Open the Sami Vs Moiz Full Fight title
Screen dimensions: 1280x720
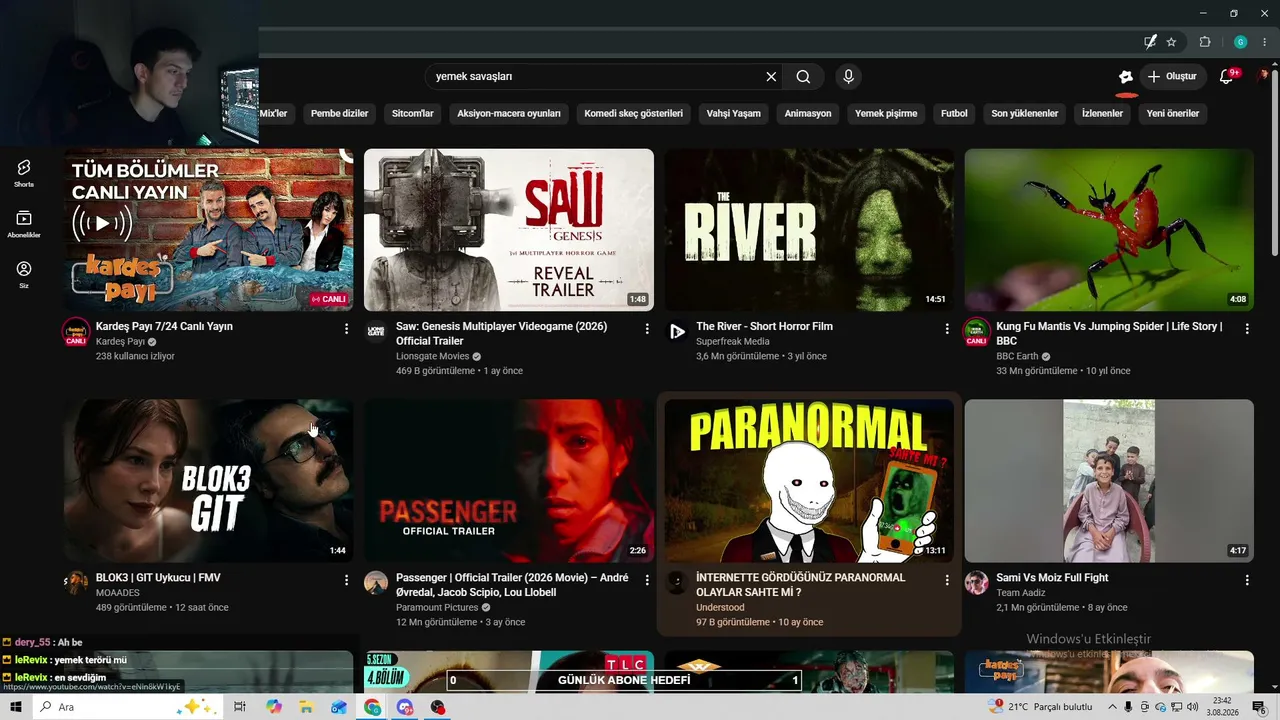pos(1052,578)
